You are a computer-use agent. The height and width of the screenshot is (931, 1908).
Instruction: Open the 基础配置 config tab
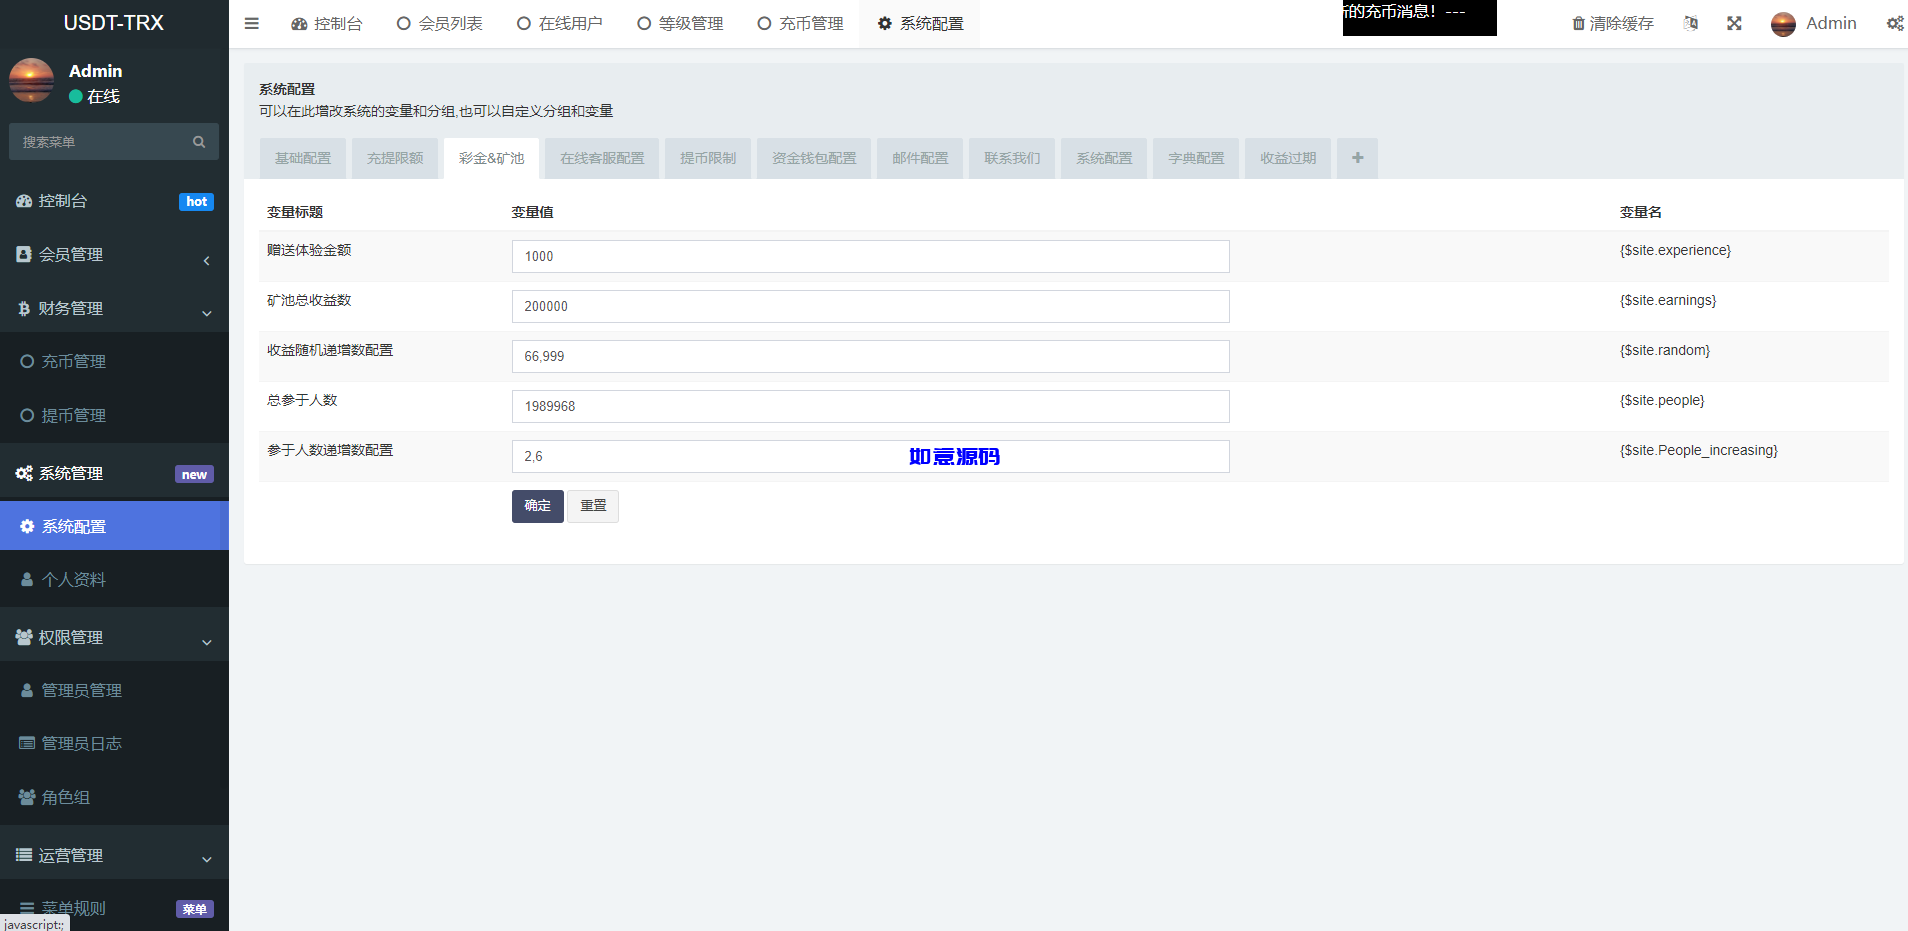303,158
